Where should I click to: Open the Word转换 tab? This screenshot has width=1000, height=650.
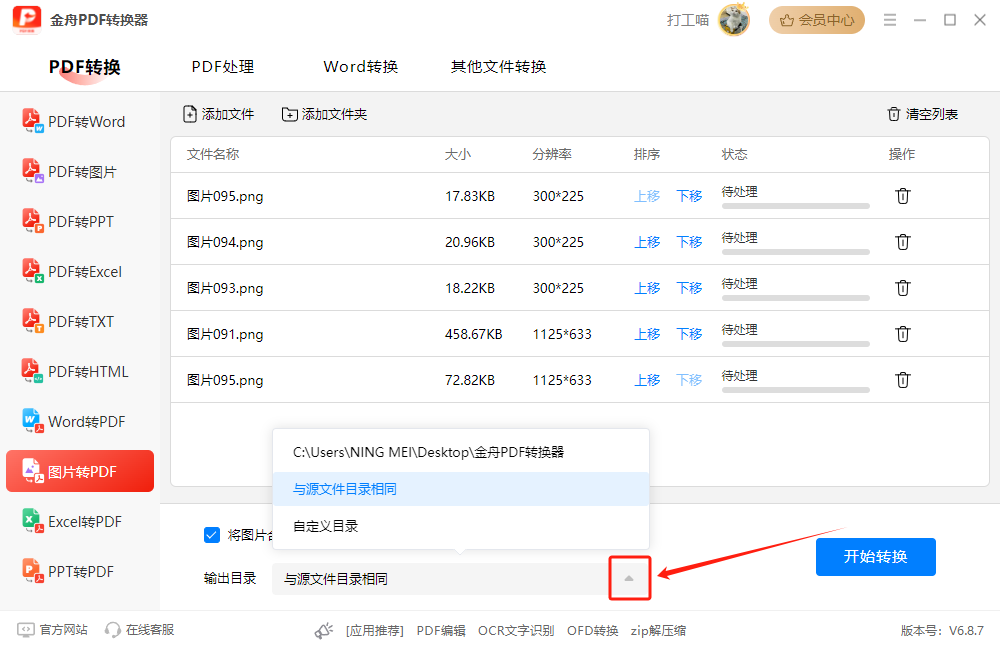[360, 66]
